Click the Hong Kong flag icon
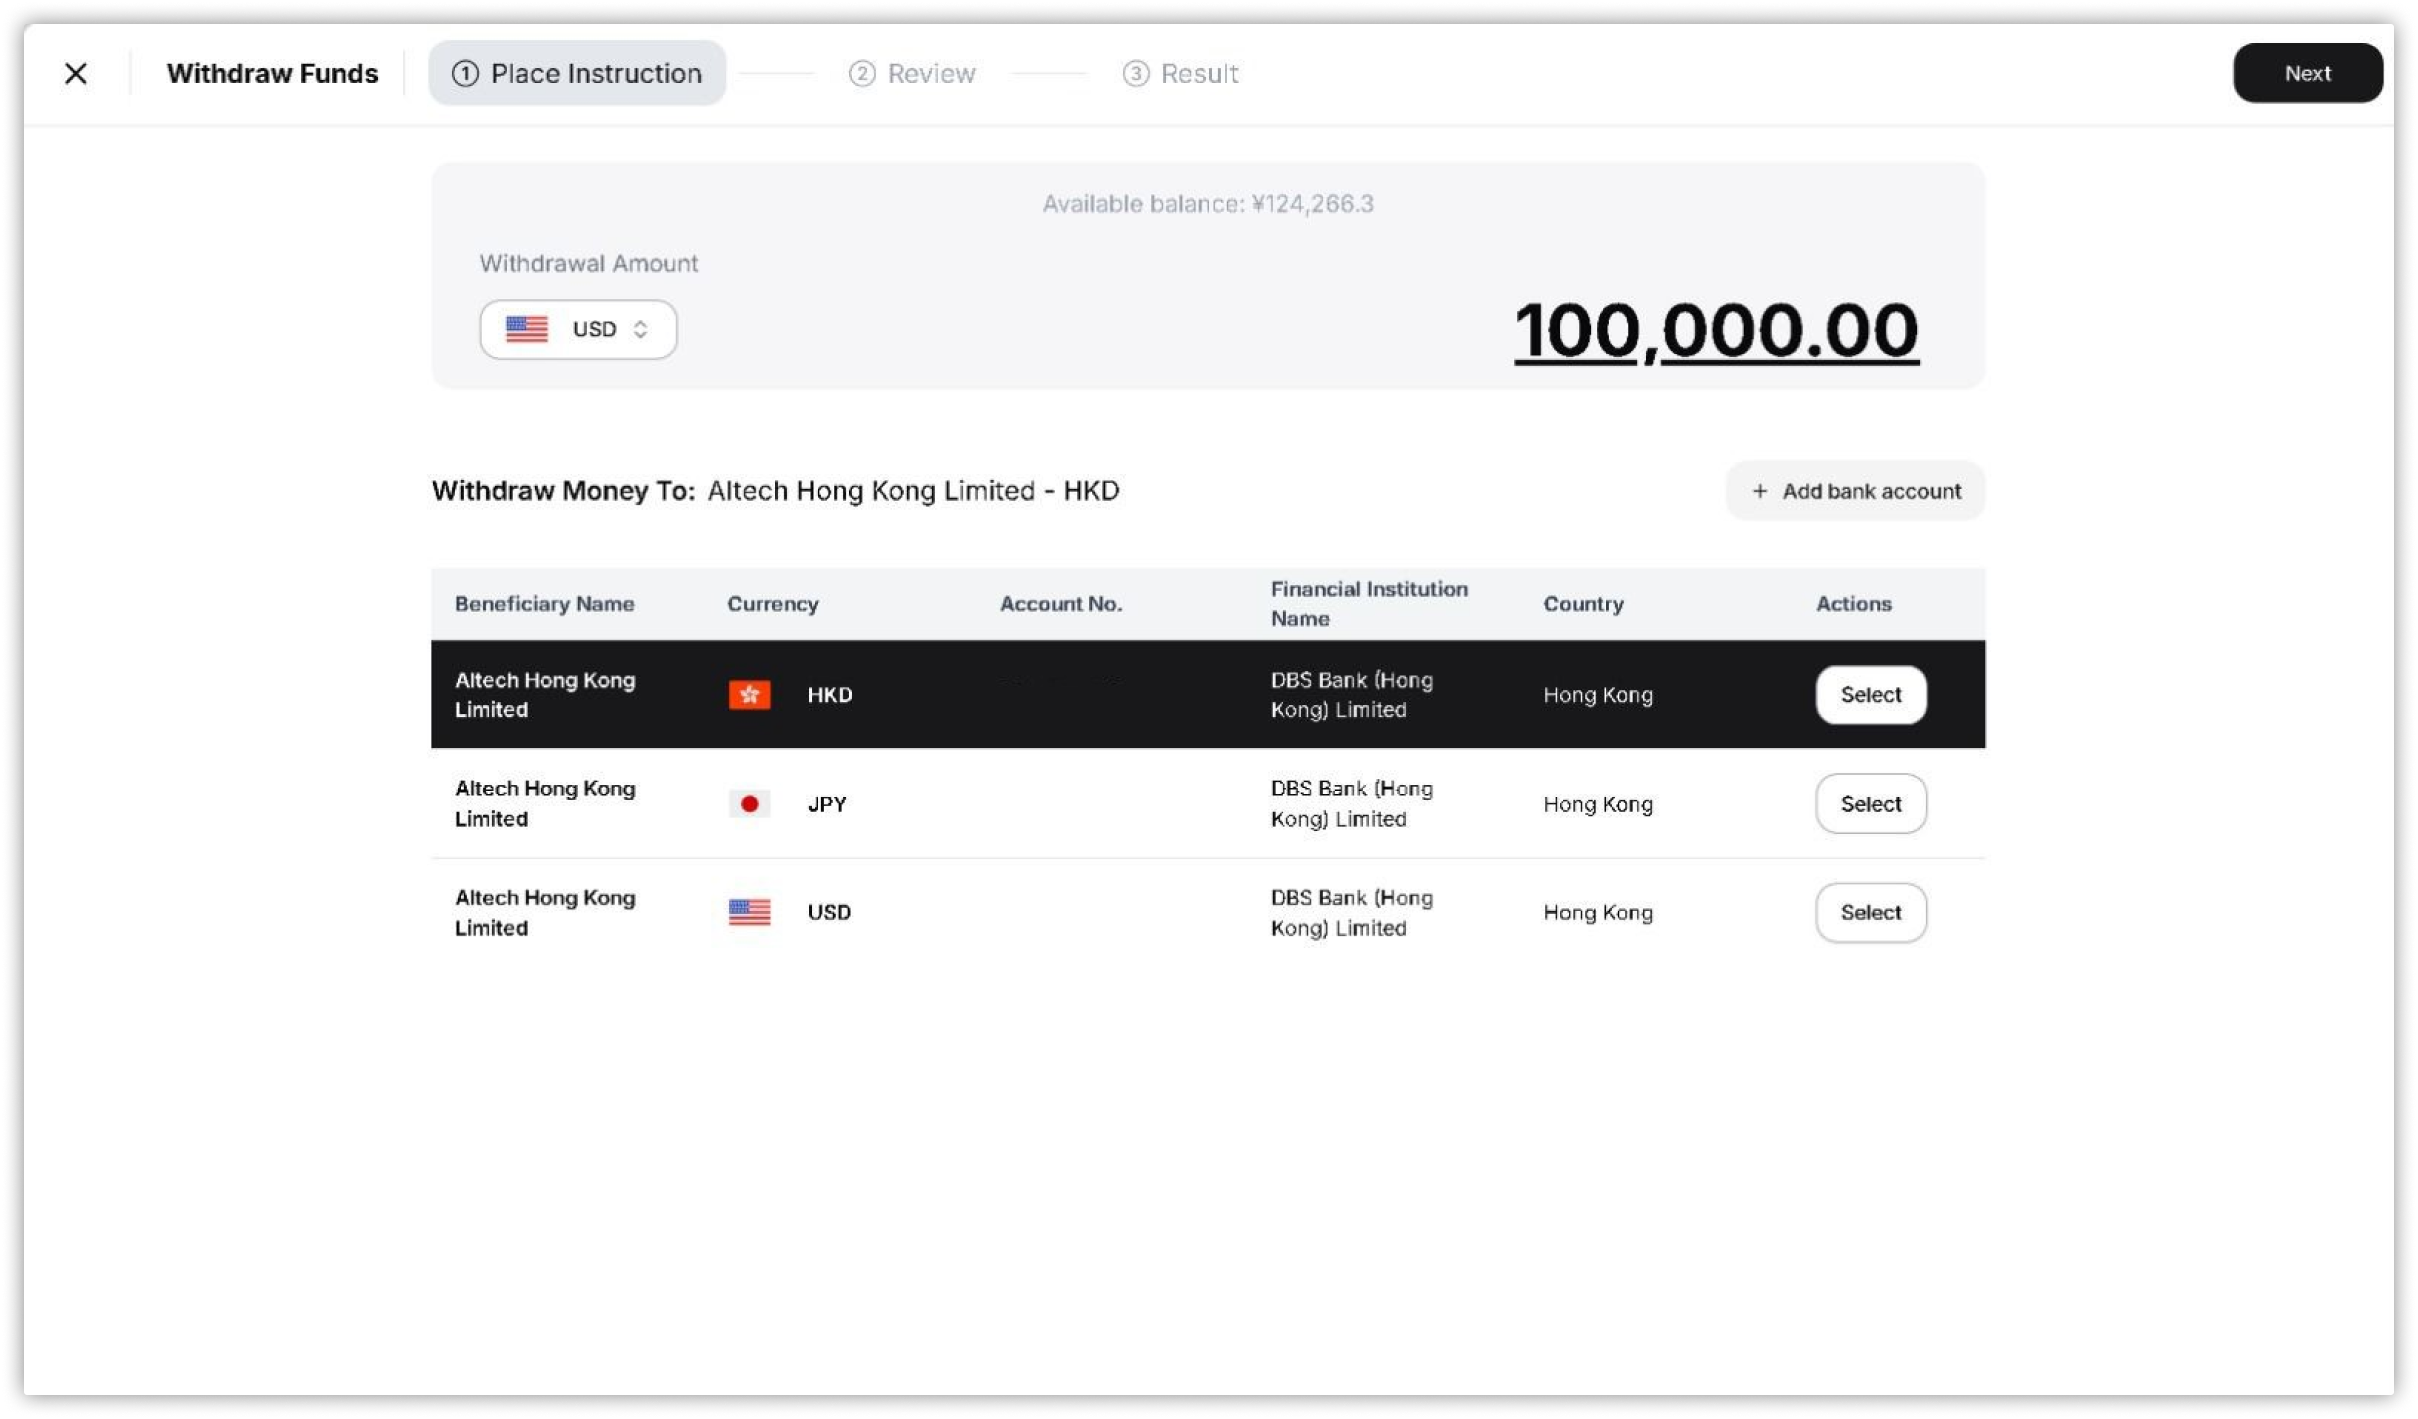The width and height of the screenshot is (2418, 1419). click(x=749, y=695)
